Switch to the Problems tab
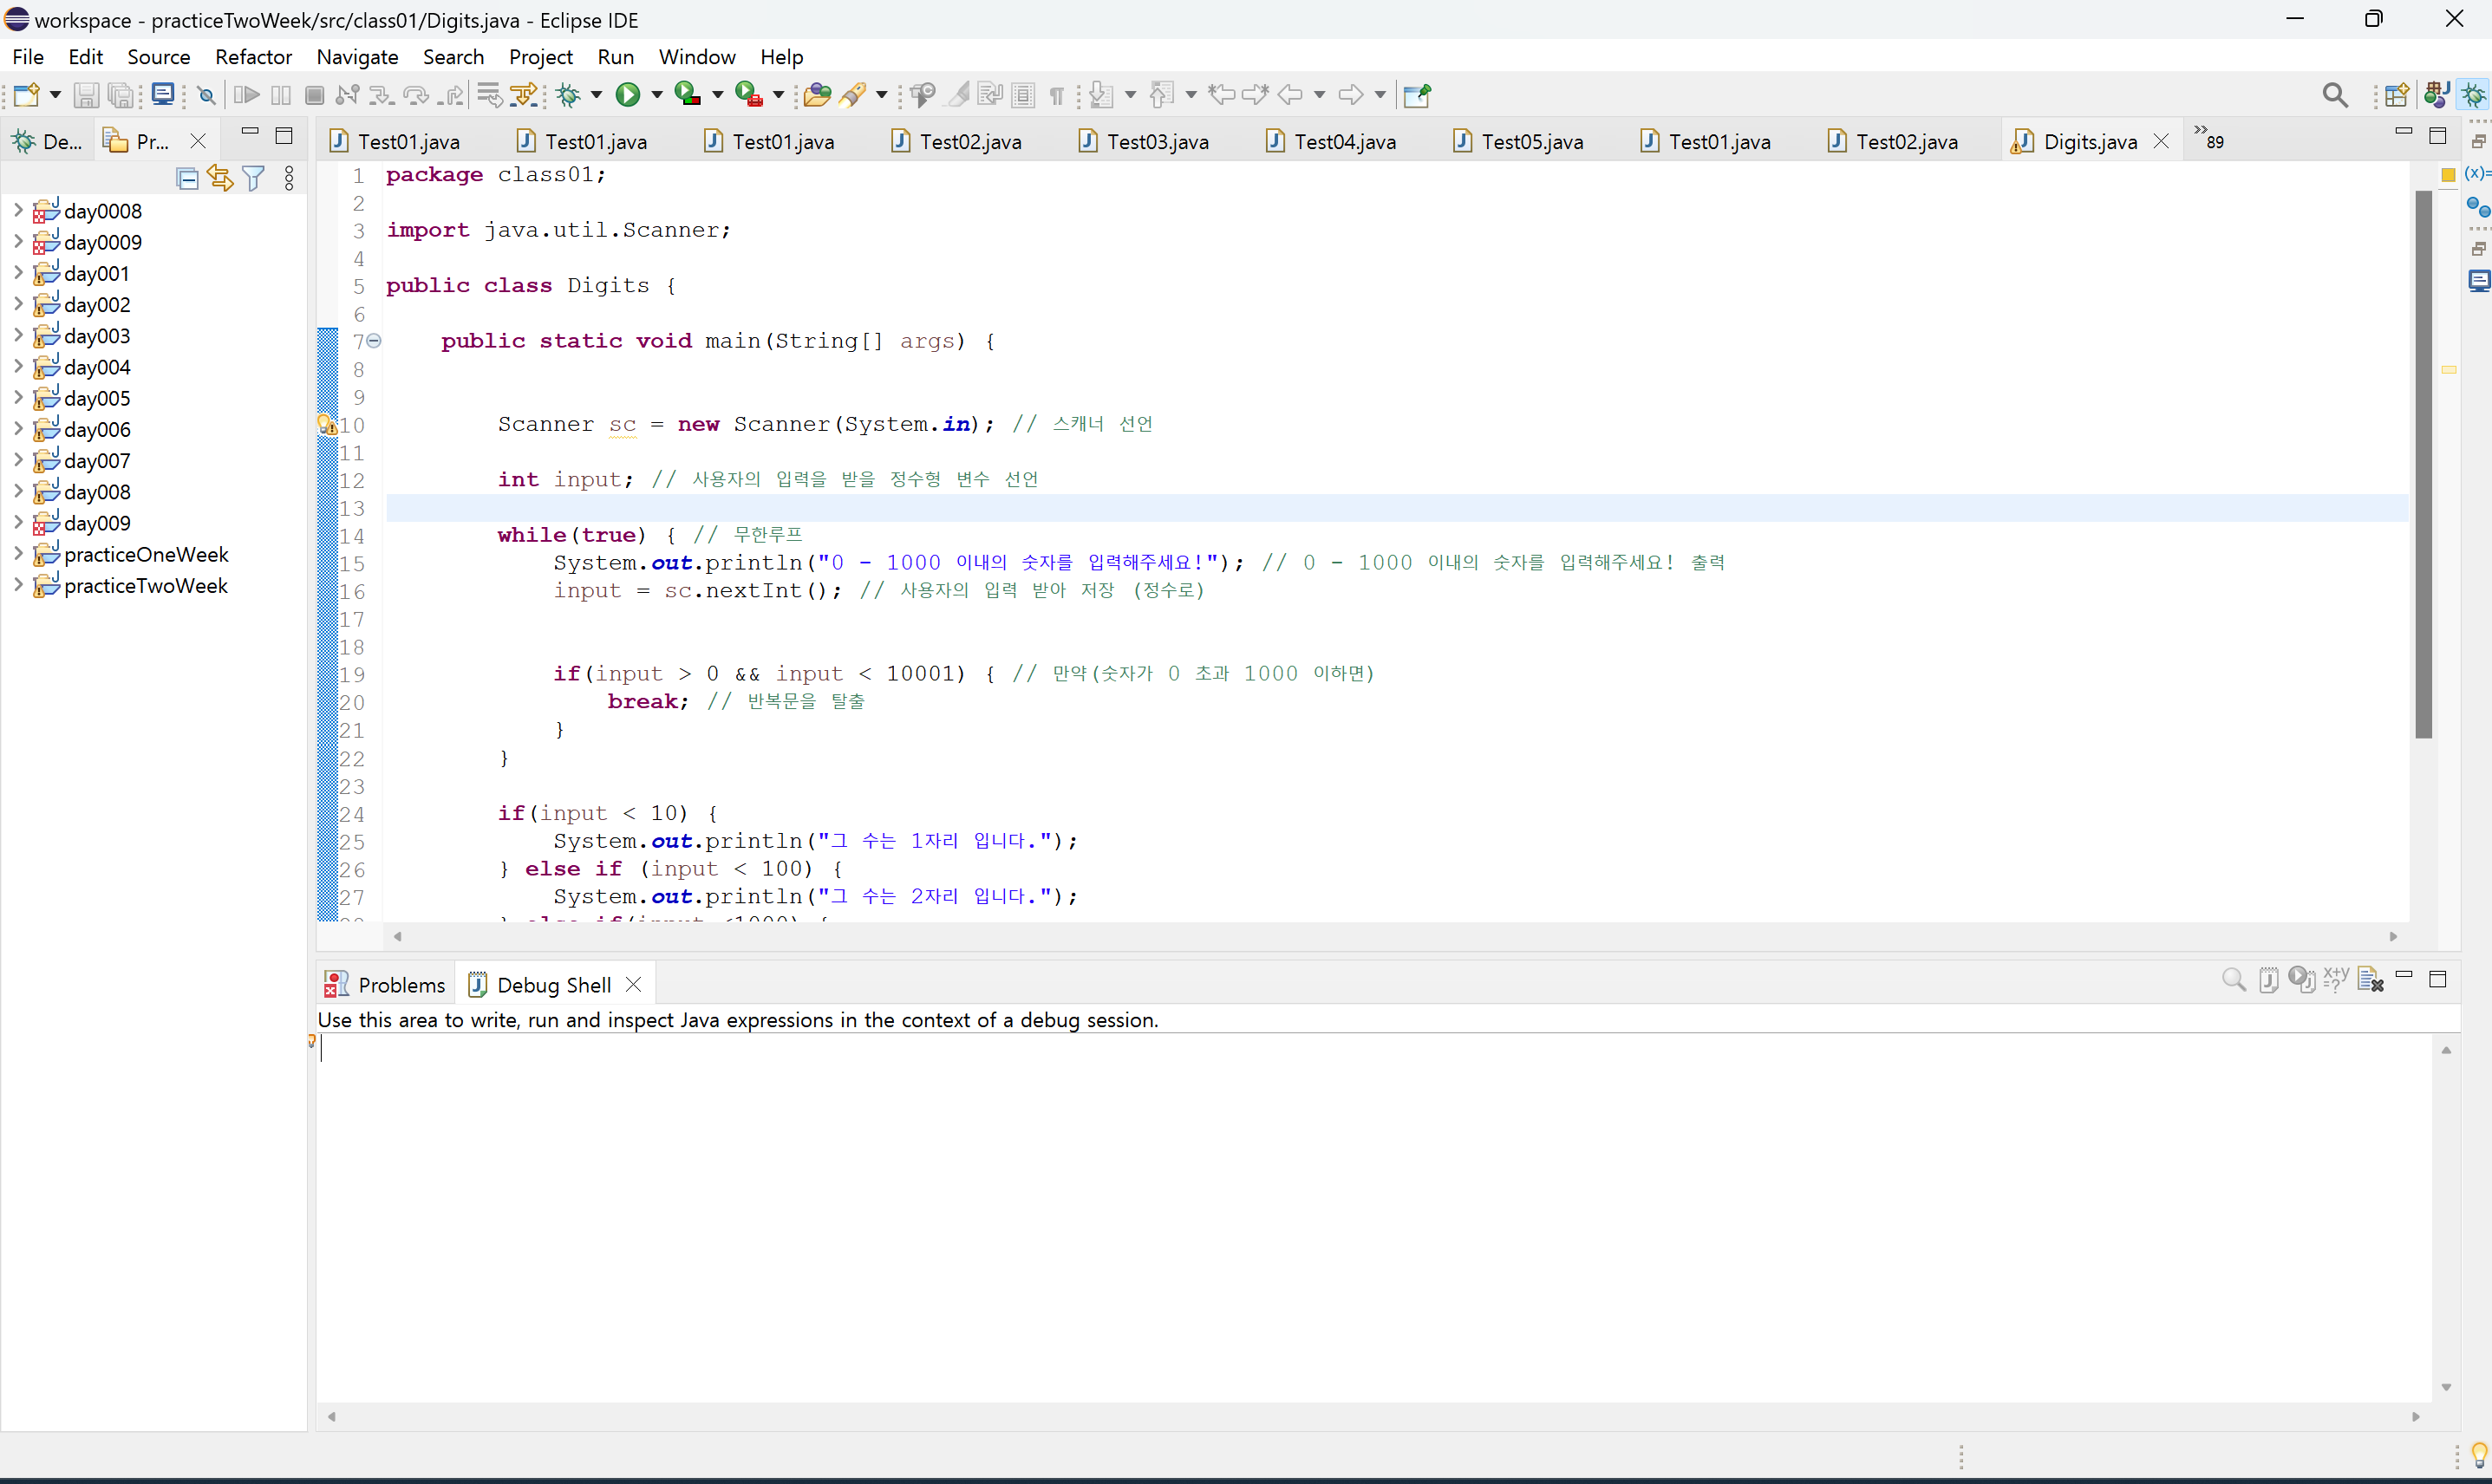The height and width of the screenshot is (1484, 2492). point(387,985)
